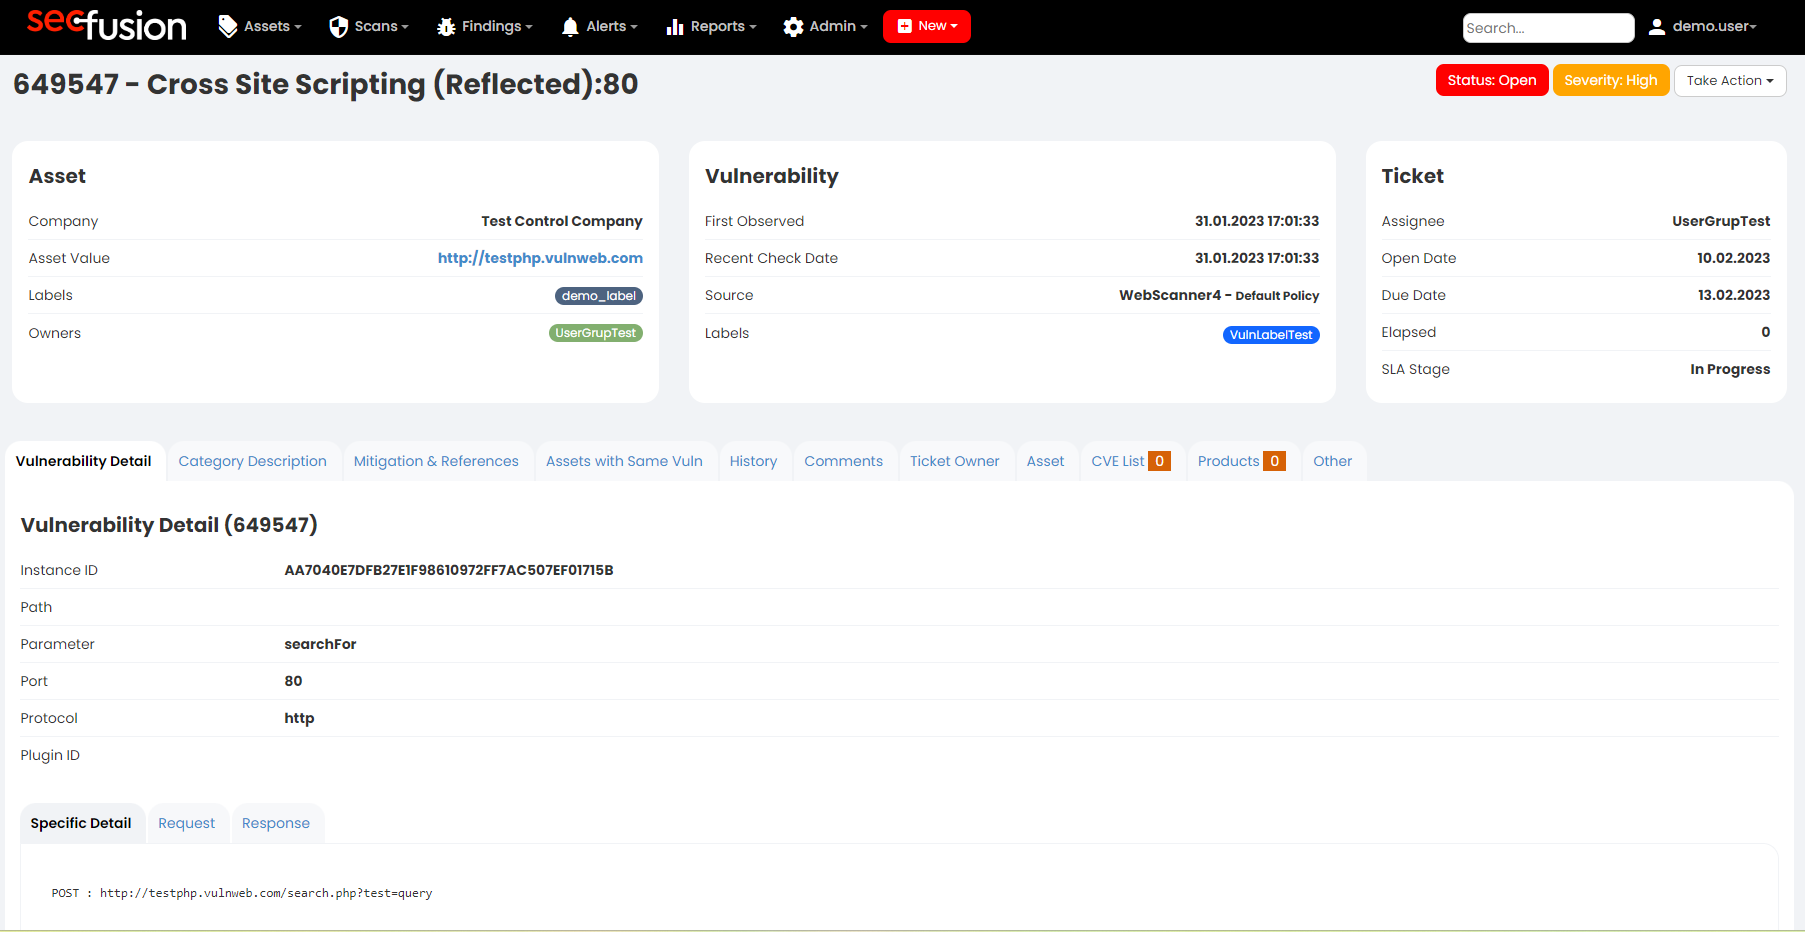The image size is (1805, 932).
Task: Open the CVE List tab
Action: pos(1131,461)
